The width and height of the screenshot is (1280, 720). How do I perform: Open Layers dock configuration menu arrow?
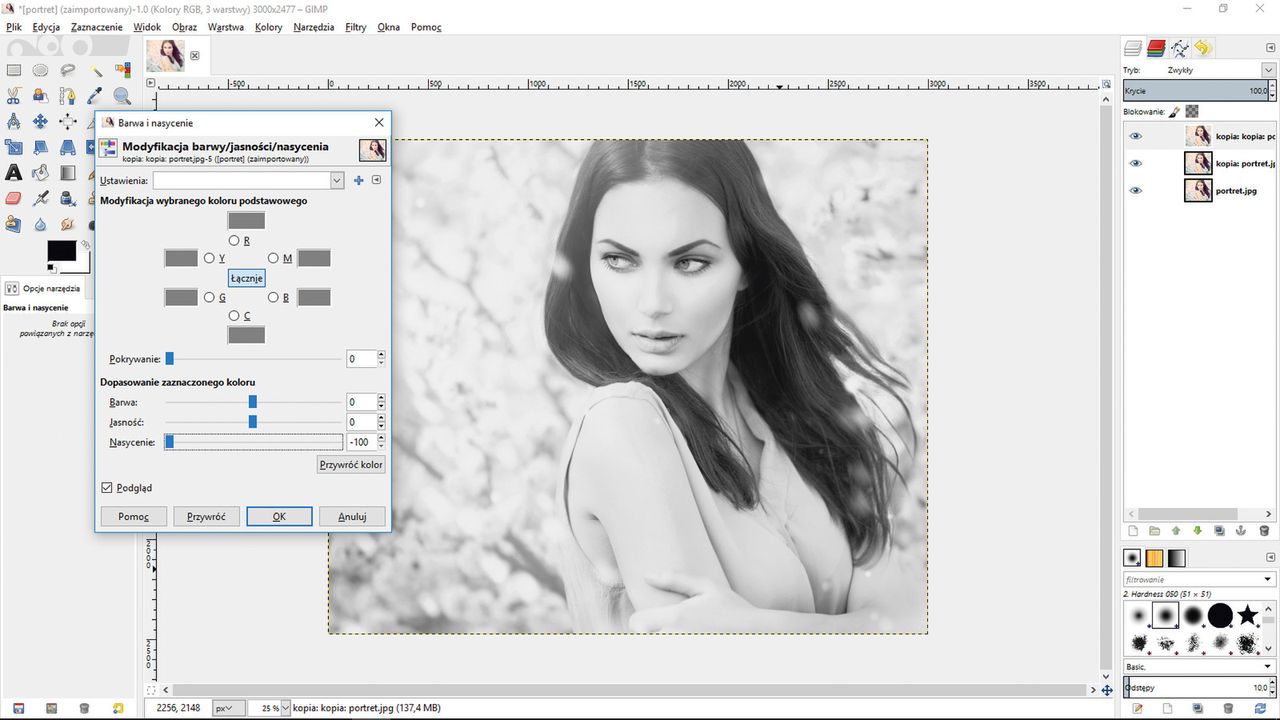click(x=1270, y=48)
